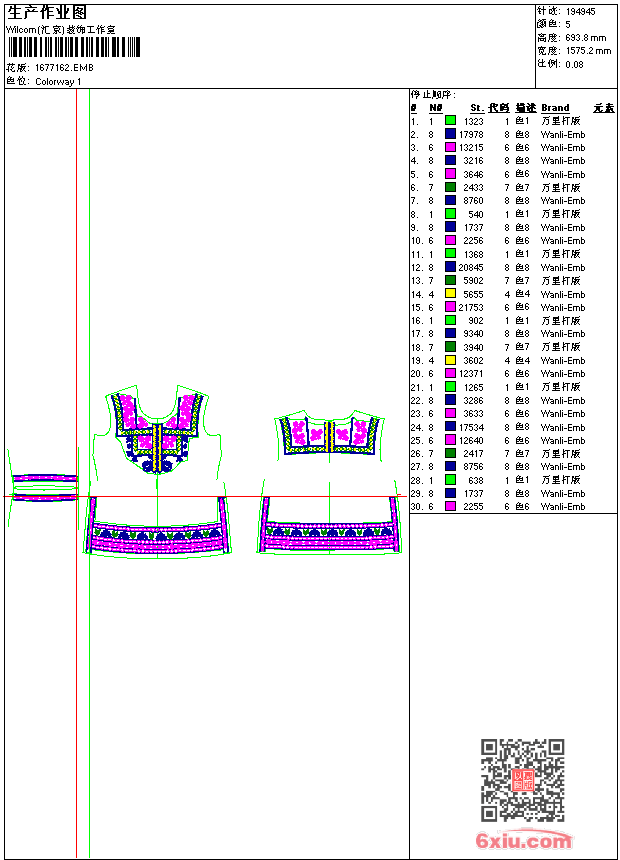Click the stitch count '8756' in row 27

[473, 467]
